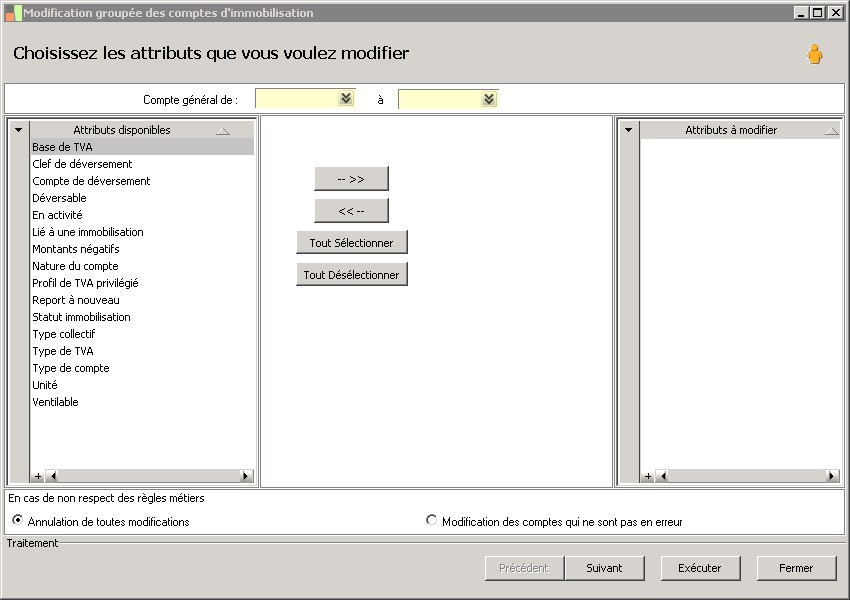The image size is (850, 600).
Task: Select Statut immobilisation attribute
Action: [142, 317]
